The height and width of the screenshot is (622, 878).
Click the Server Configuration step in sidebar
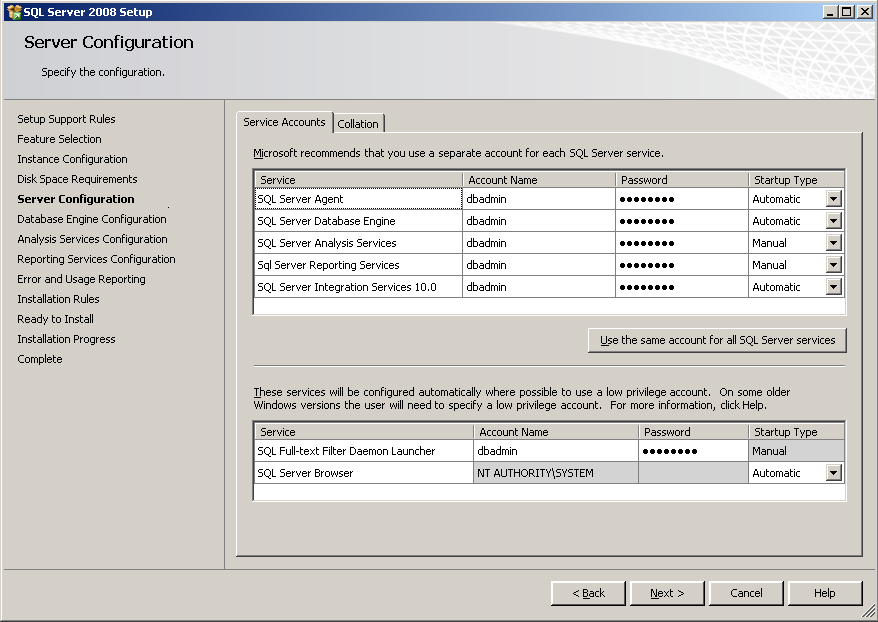click(76, 199)
